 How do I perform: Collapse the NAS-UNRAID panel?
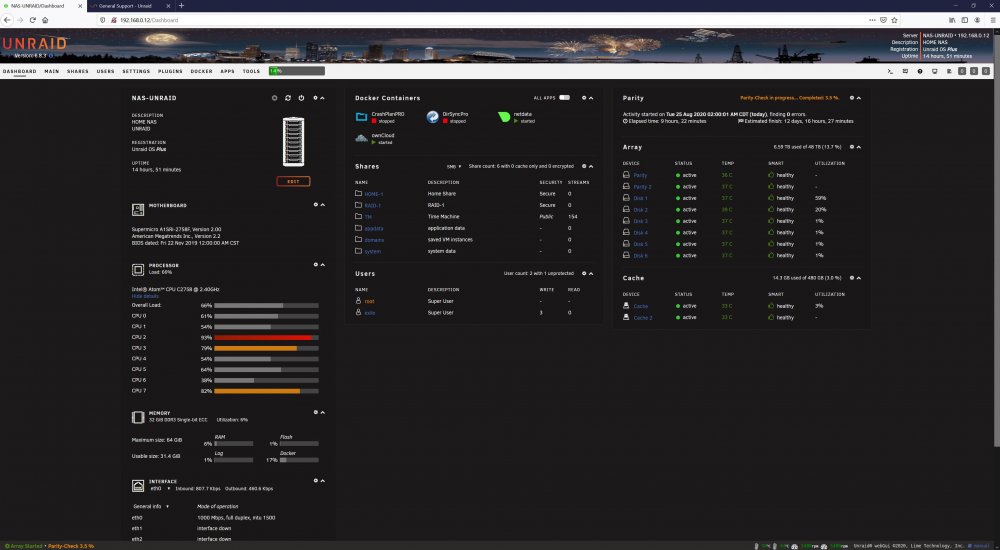322,98
